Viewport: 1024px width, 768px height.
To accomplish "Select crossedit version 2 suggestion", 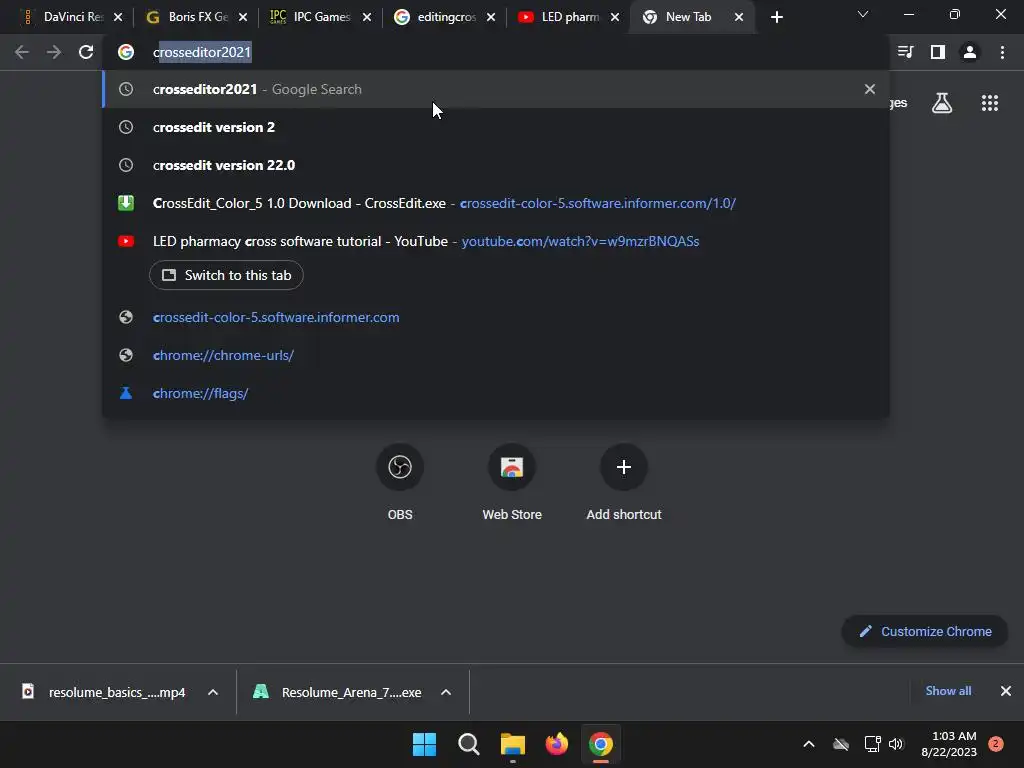I will (x=496, y=127).
